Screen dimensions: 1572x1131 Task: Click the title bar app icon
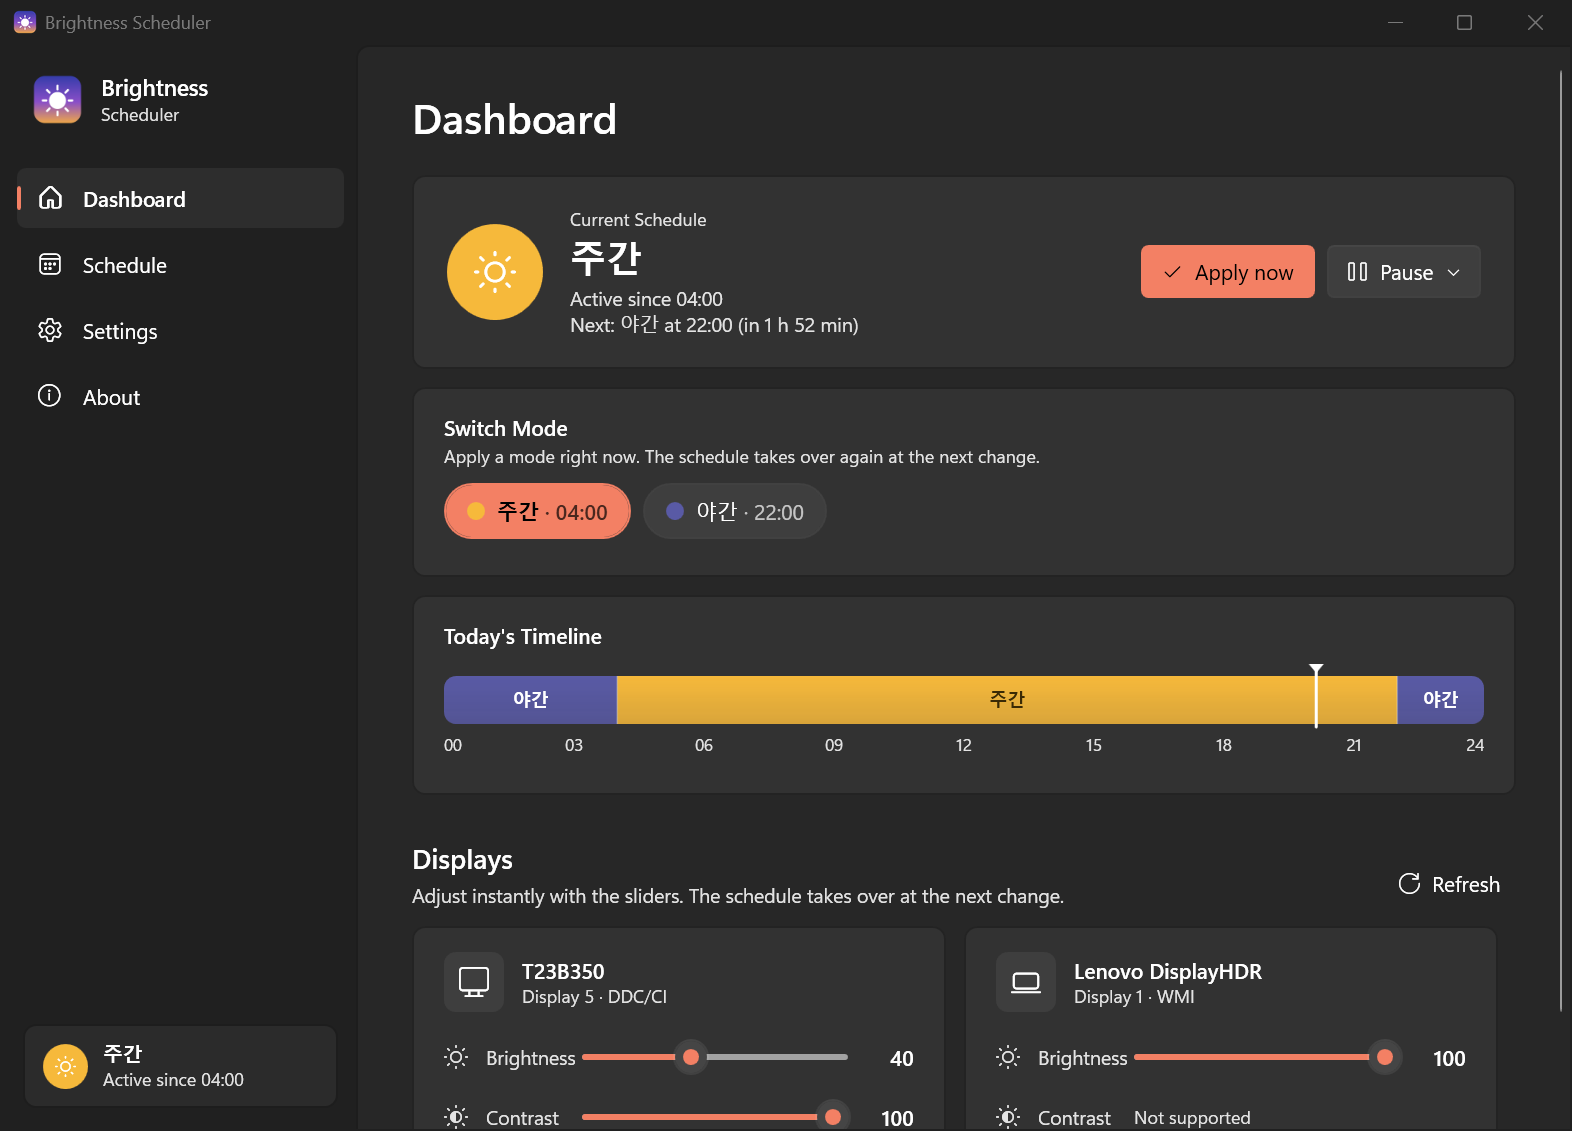[25, 22]
